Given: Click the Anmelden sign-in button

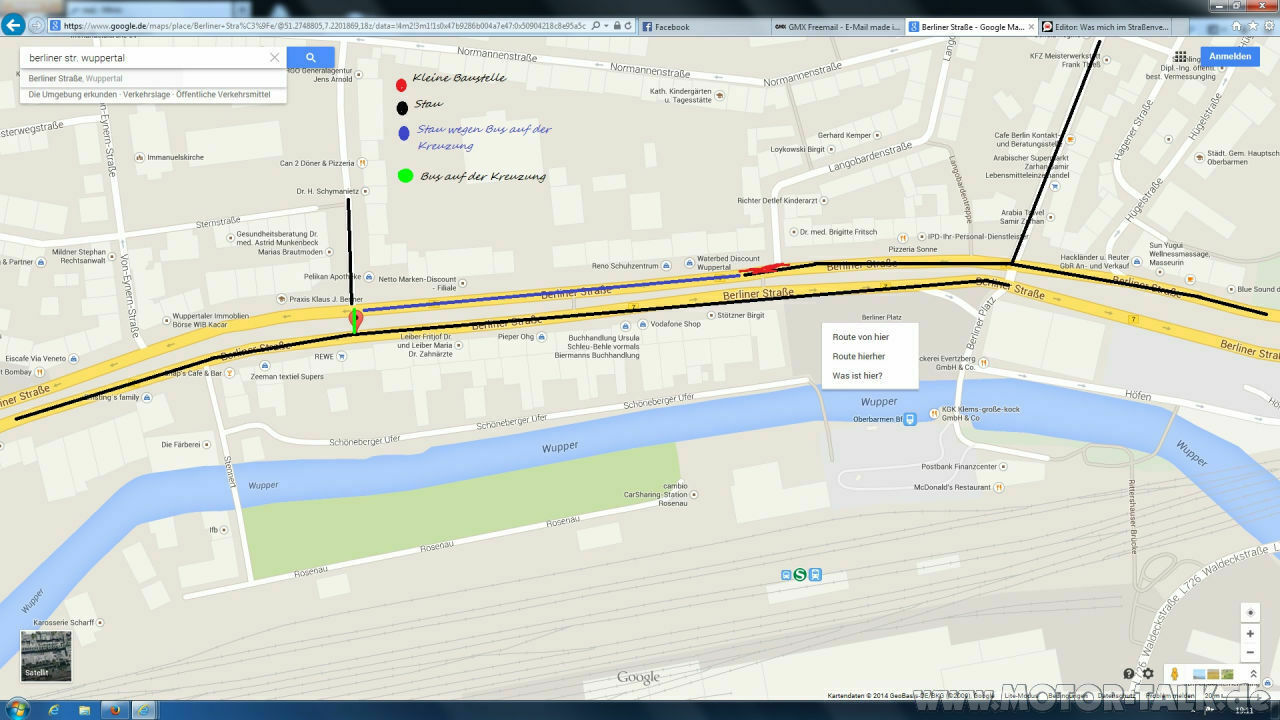Looking at the screenshot, I should [x=1230, y=57].
